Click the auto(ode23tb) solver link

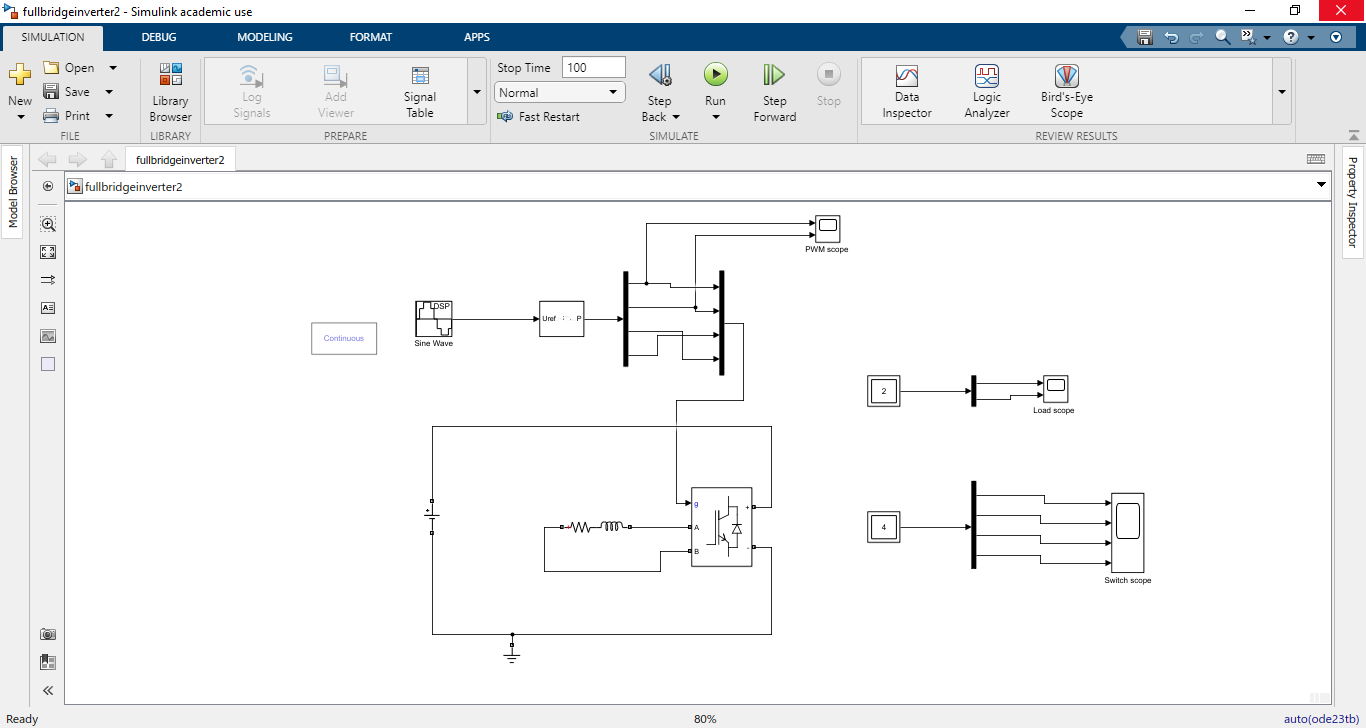tap(1321, 719)
